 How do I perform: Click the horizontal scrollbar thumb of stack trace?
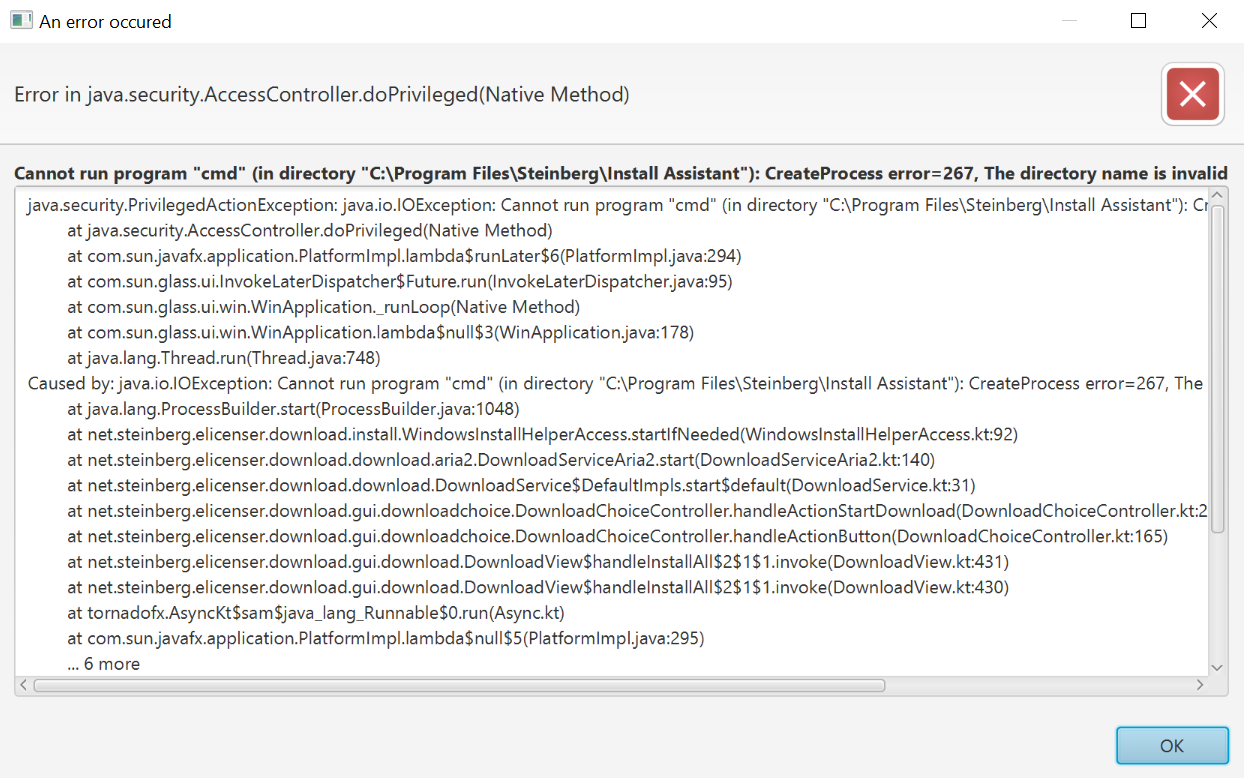[459, 686]
